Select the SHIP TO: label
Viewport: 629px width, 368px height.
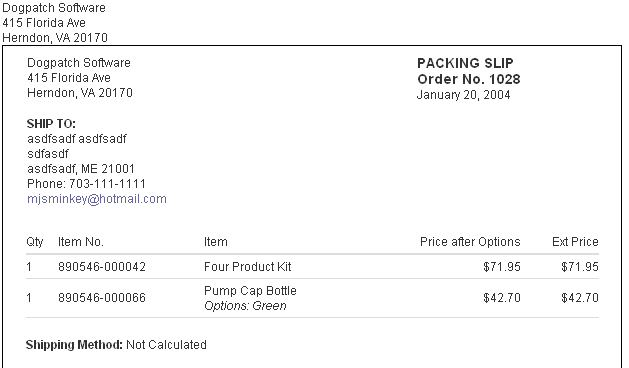tap(51, 124)
